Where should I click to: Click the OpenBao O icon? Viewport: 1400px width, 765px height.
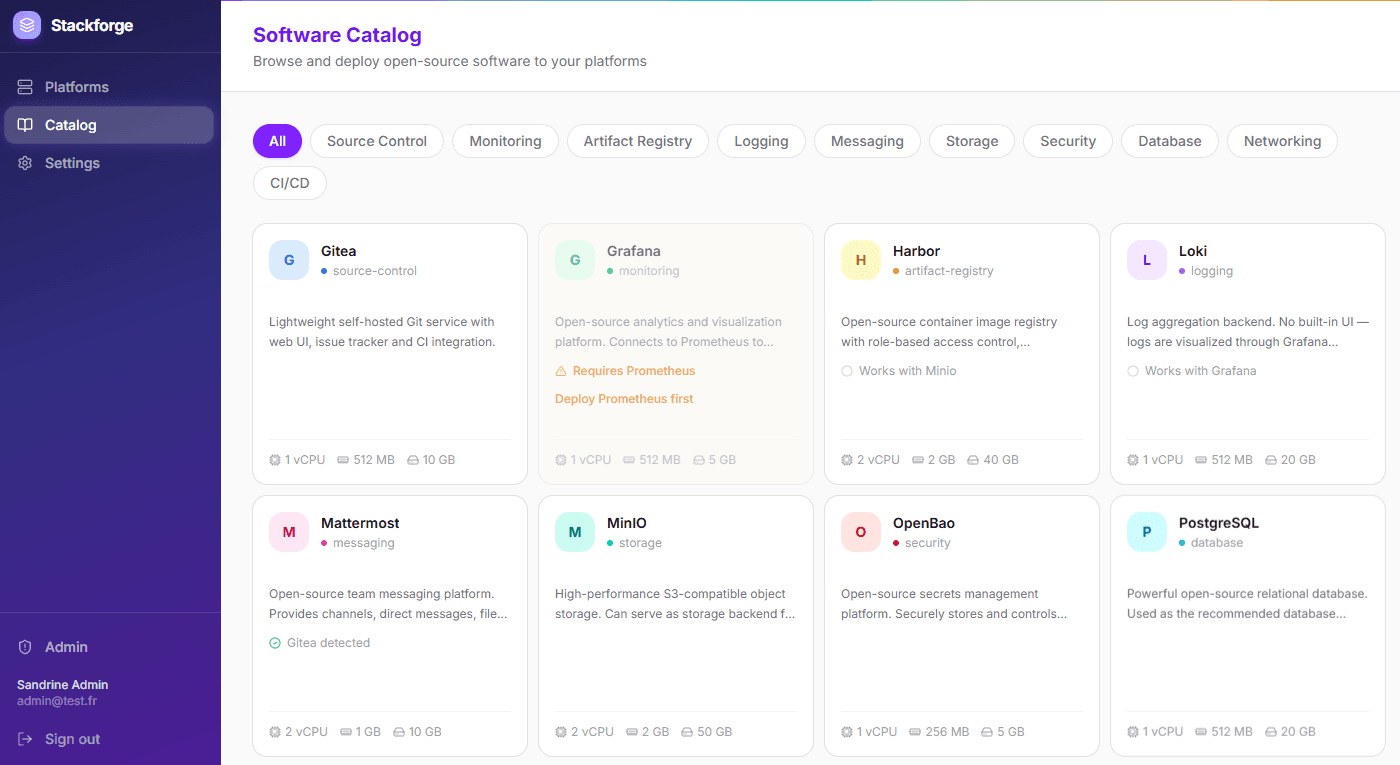click(861, 532)
